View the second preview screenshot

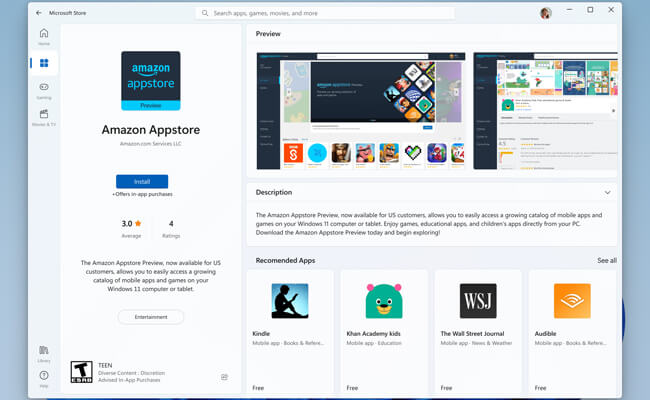pos(545,111)
